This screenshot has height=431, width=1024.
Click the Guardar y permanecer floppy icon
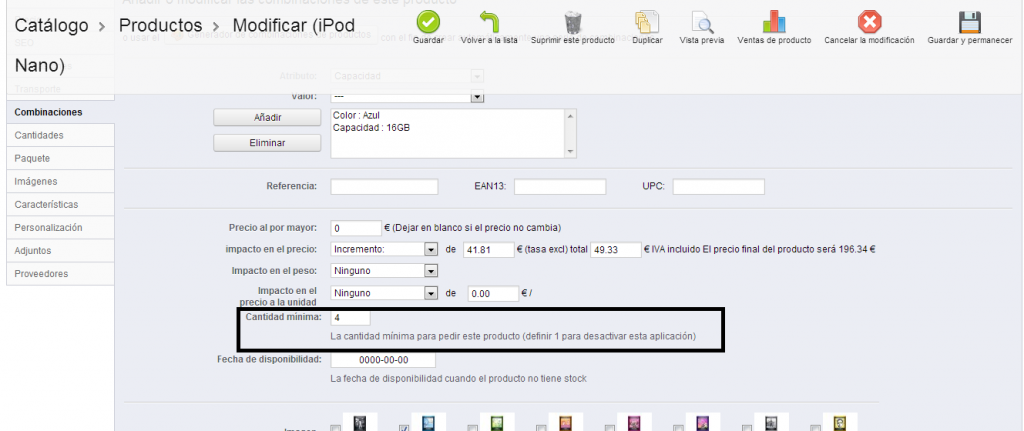click(969, 22)
